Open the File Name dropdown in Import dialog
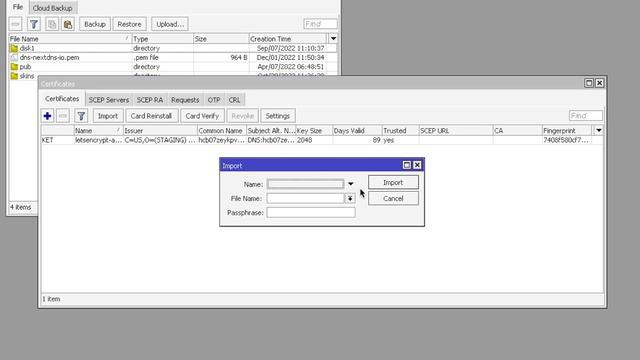640x360 pixels. (350, 198)
